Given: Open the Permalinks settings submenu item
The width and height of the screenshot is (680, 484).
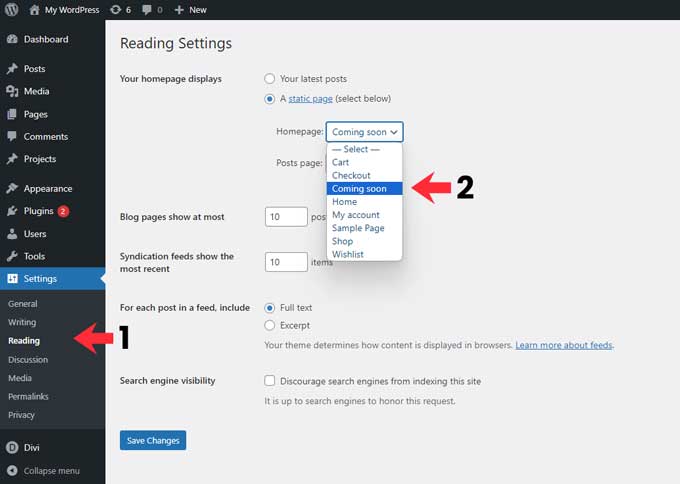Looking at the screenshot, I should (28, 397).
